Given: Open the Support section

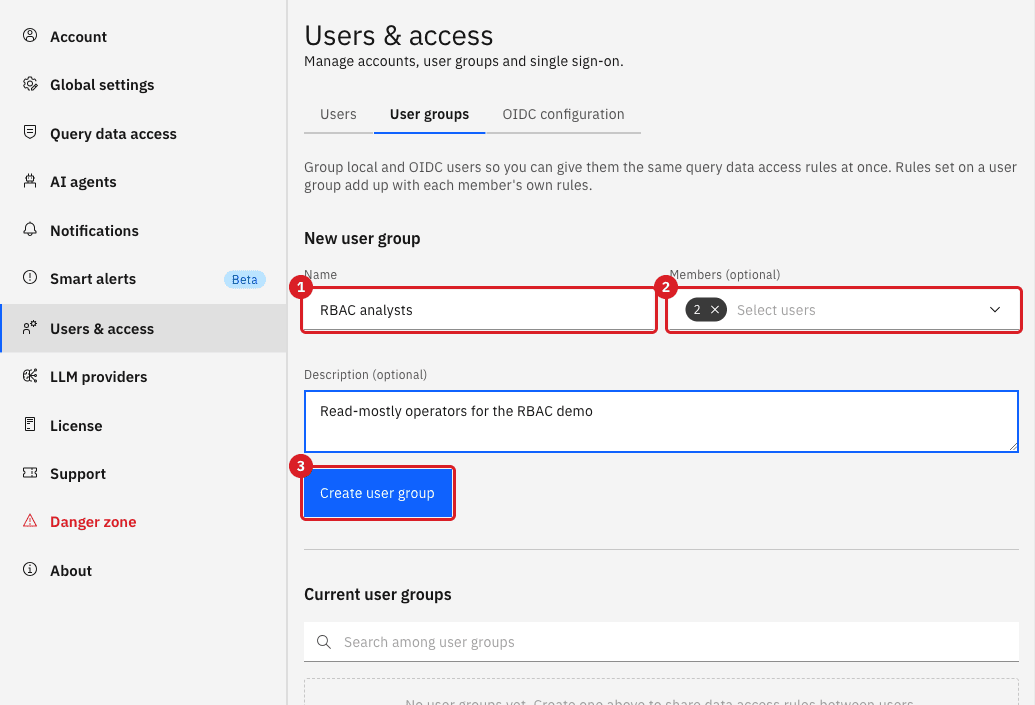Looking at the screenshot, I should click(x=143, y=474).
